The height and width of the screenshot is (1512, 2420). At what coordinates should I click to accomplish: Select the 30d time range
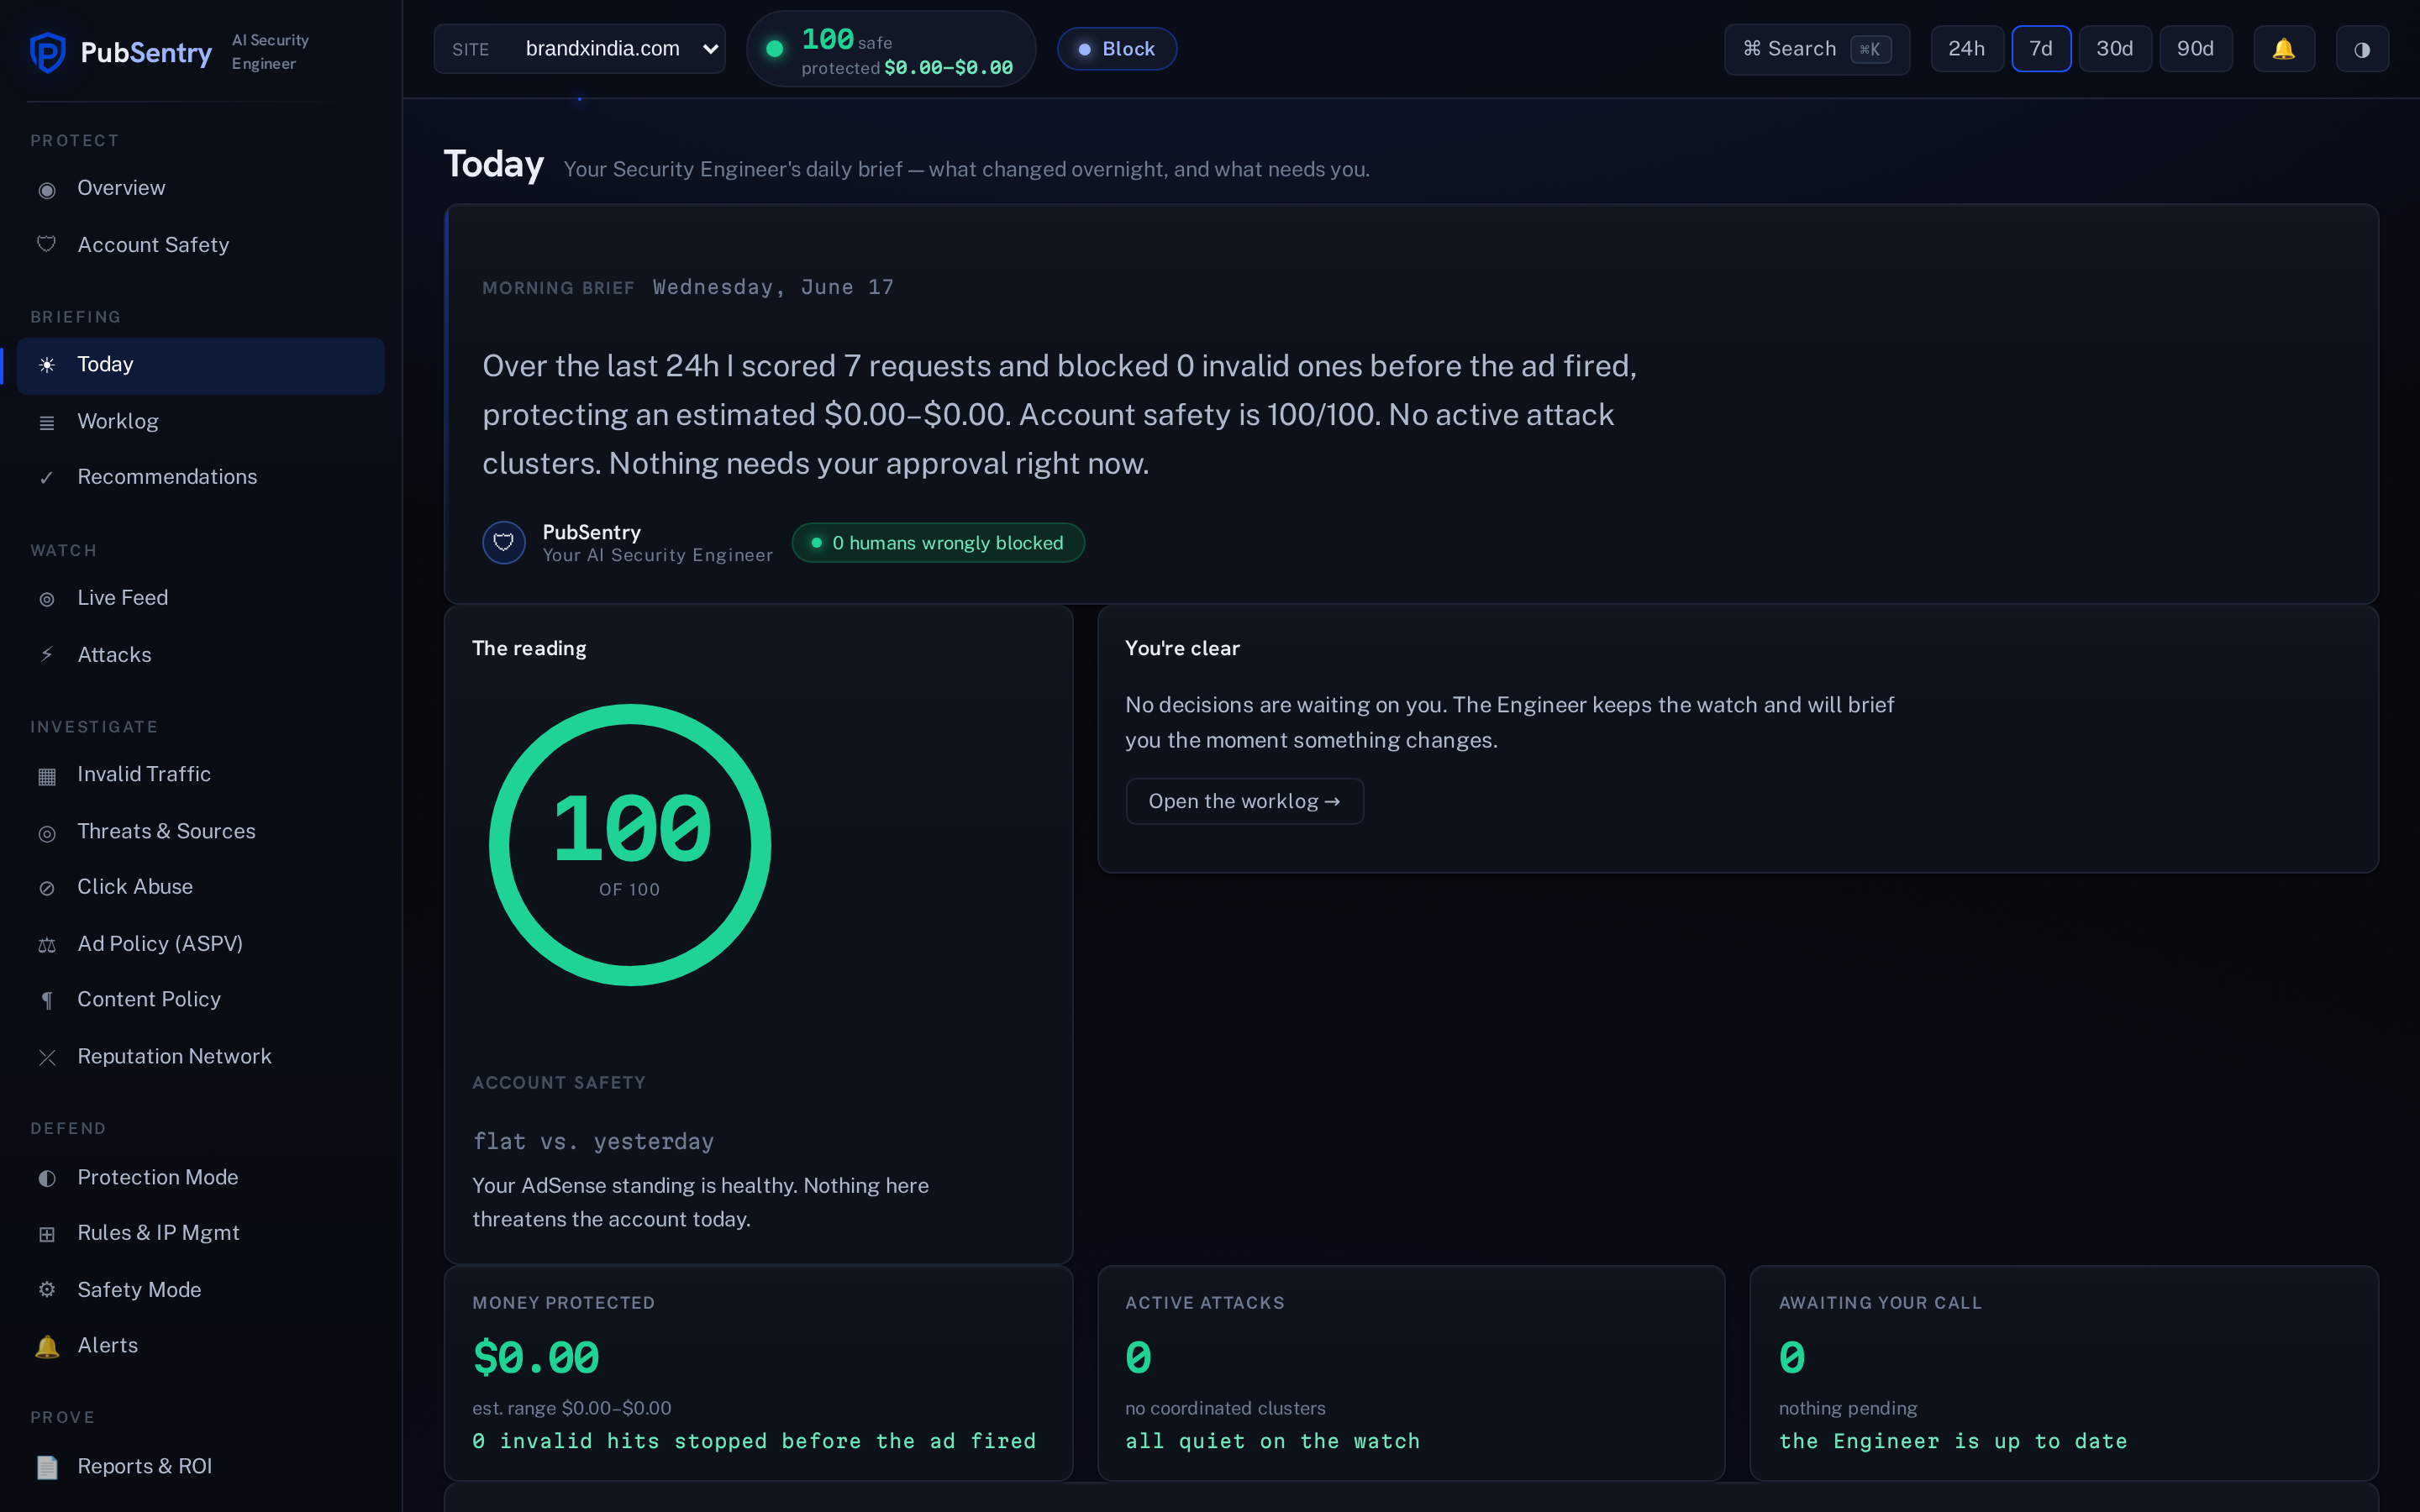pyautogui.click(x=2115, y=49)
